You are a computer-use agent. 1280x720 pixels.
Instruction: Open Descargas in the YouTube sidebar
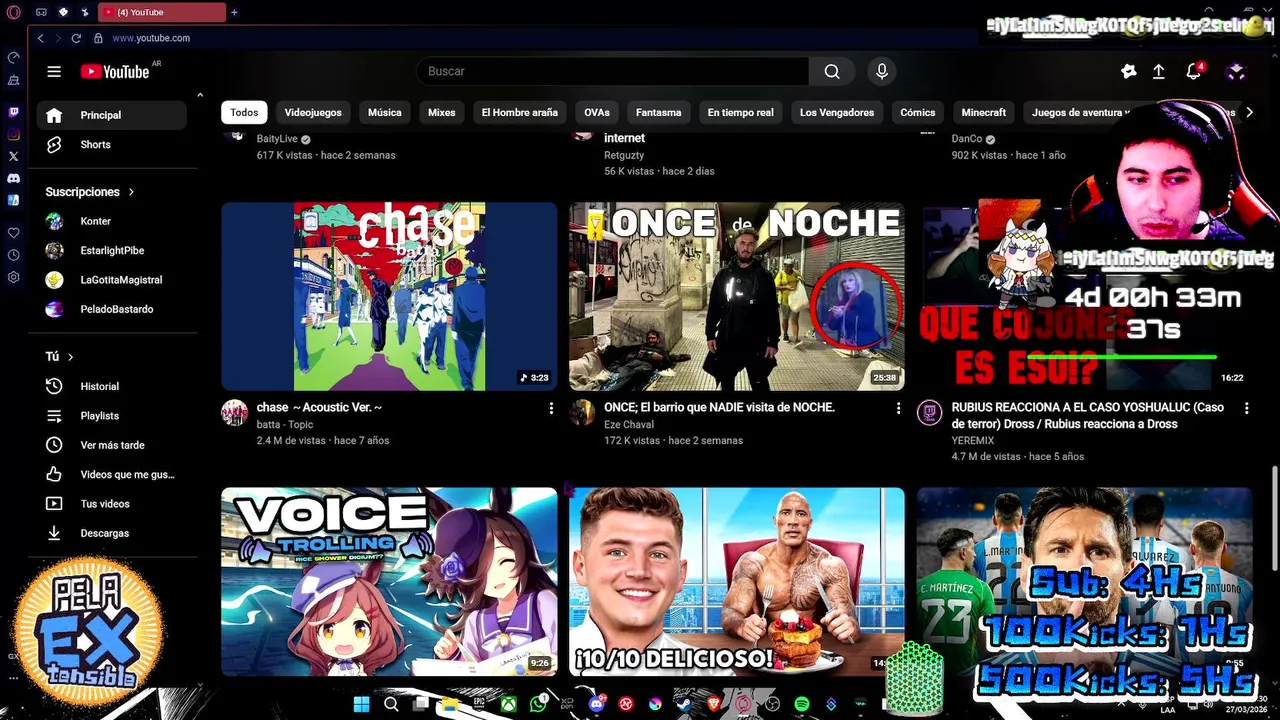111,533
